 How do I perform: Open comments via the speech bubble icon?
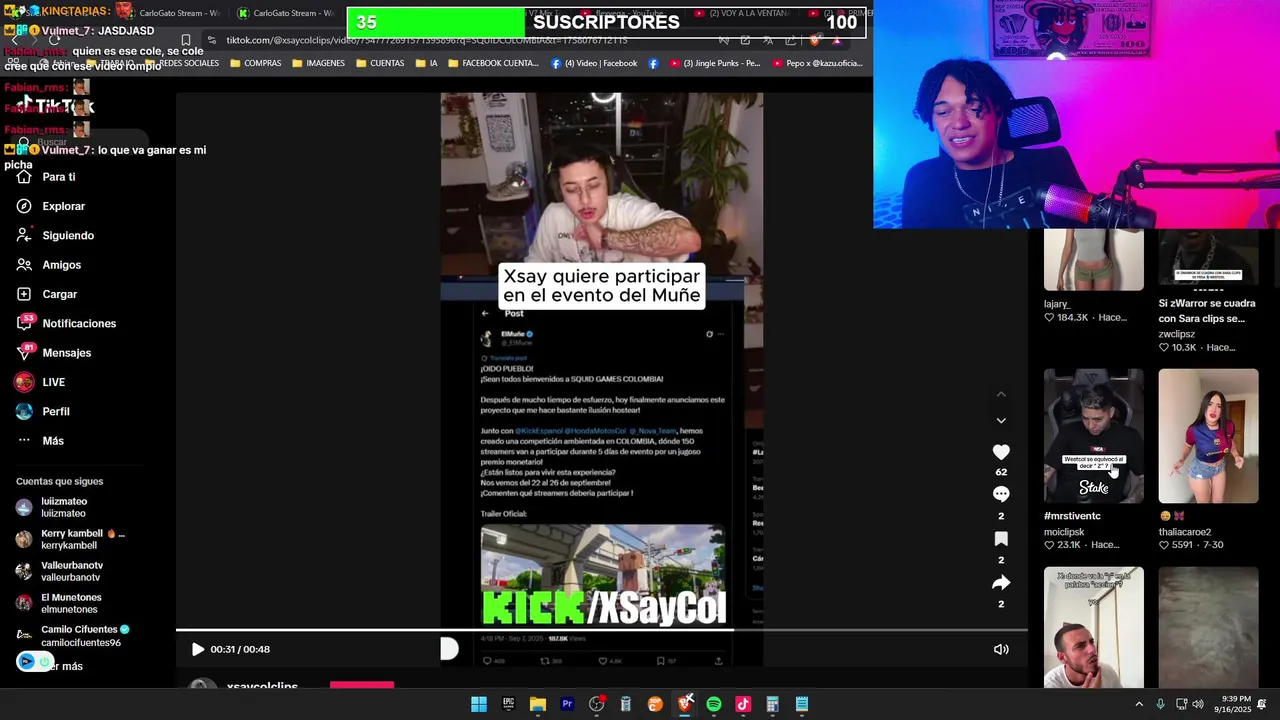pyautogui.click(x=1001, y=494)
